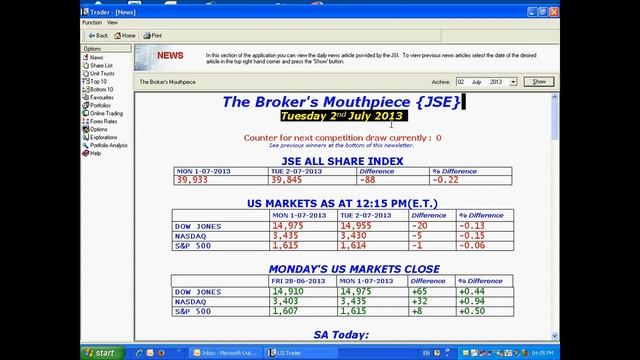Click the news pane scrollbar thumb
This screenshot has width=640, height=360.
(554, 120)
